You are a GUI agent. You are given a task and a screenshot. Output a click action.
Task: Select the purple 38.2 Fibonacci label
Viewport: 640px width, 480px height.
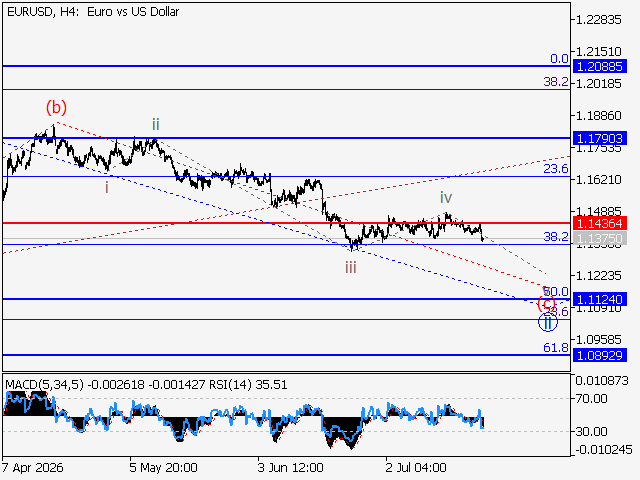click(556, 82)
